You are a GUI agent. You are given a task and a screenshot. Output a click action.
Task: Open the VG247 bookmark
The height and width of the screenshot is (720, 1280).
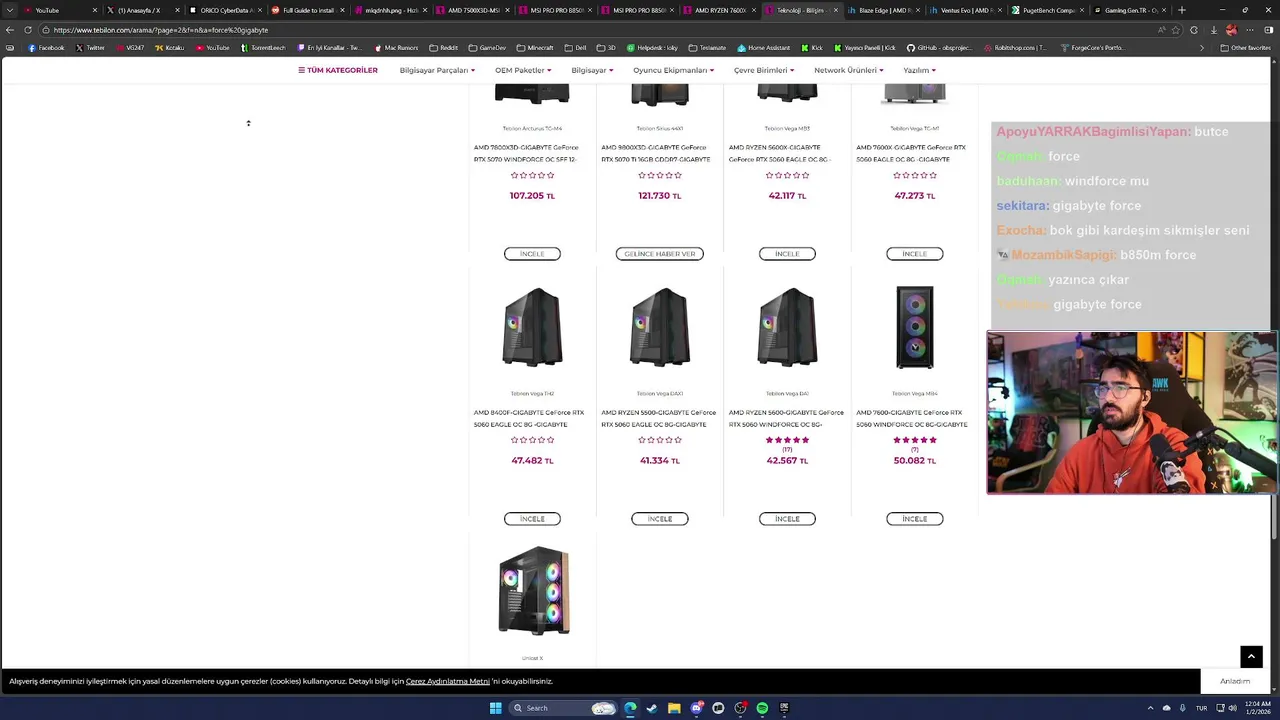point(130,48)
